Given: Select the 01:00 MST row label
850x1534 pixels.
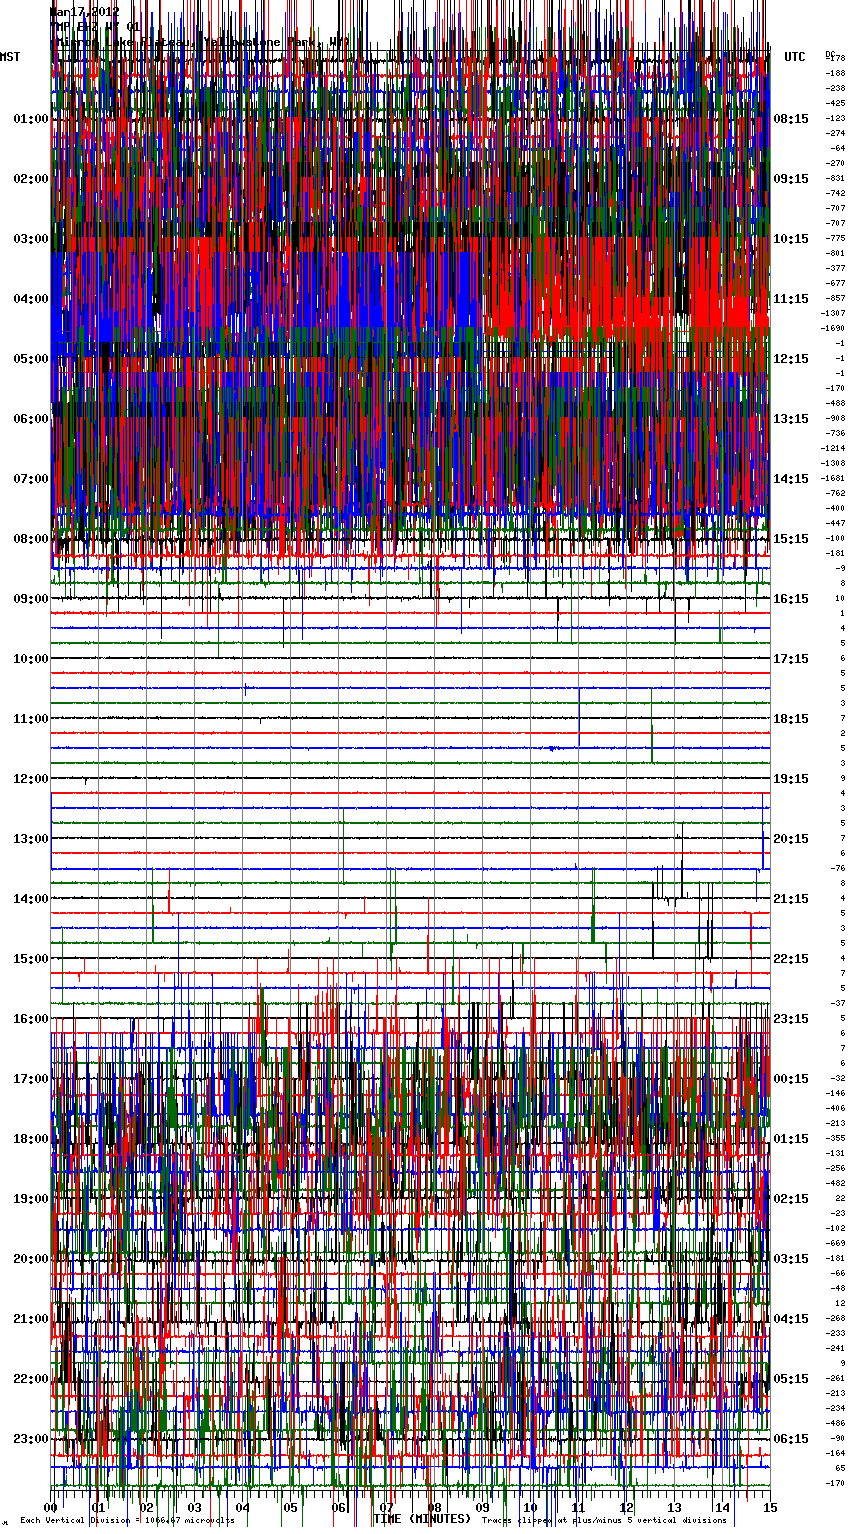Looking at the screenshot, I should [31, 119].
